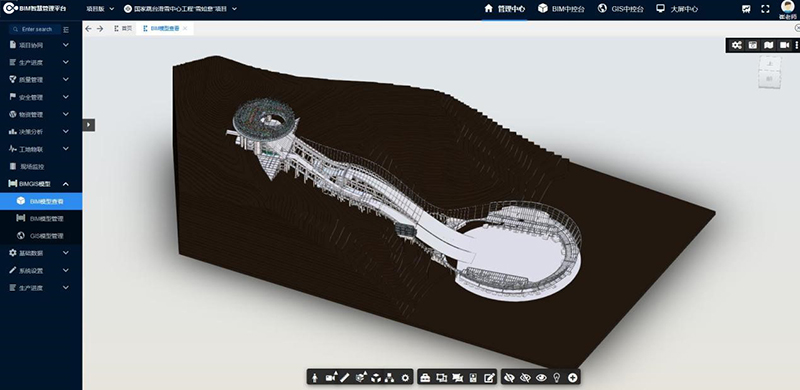This screenshot has width=800, height=390.
Task: Click the video camera icon top right
Action: click(x=785, y=45)
